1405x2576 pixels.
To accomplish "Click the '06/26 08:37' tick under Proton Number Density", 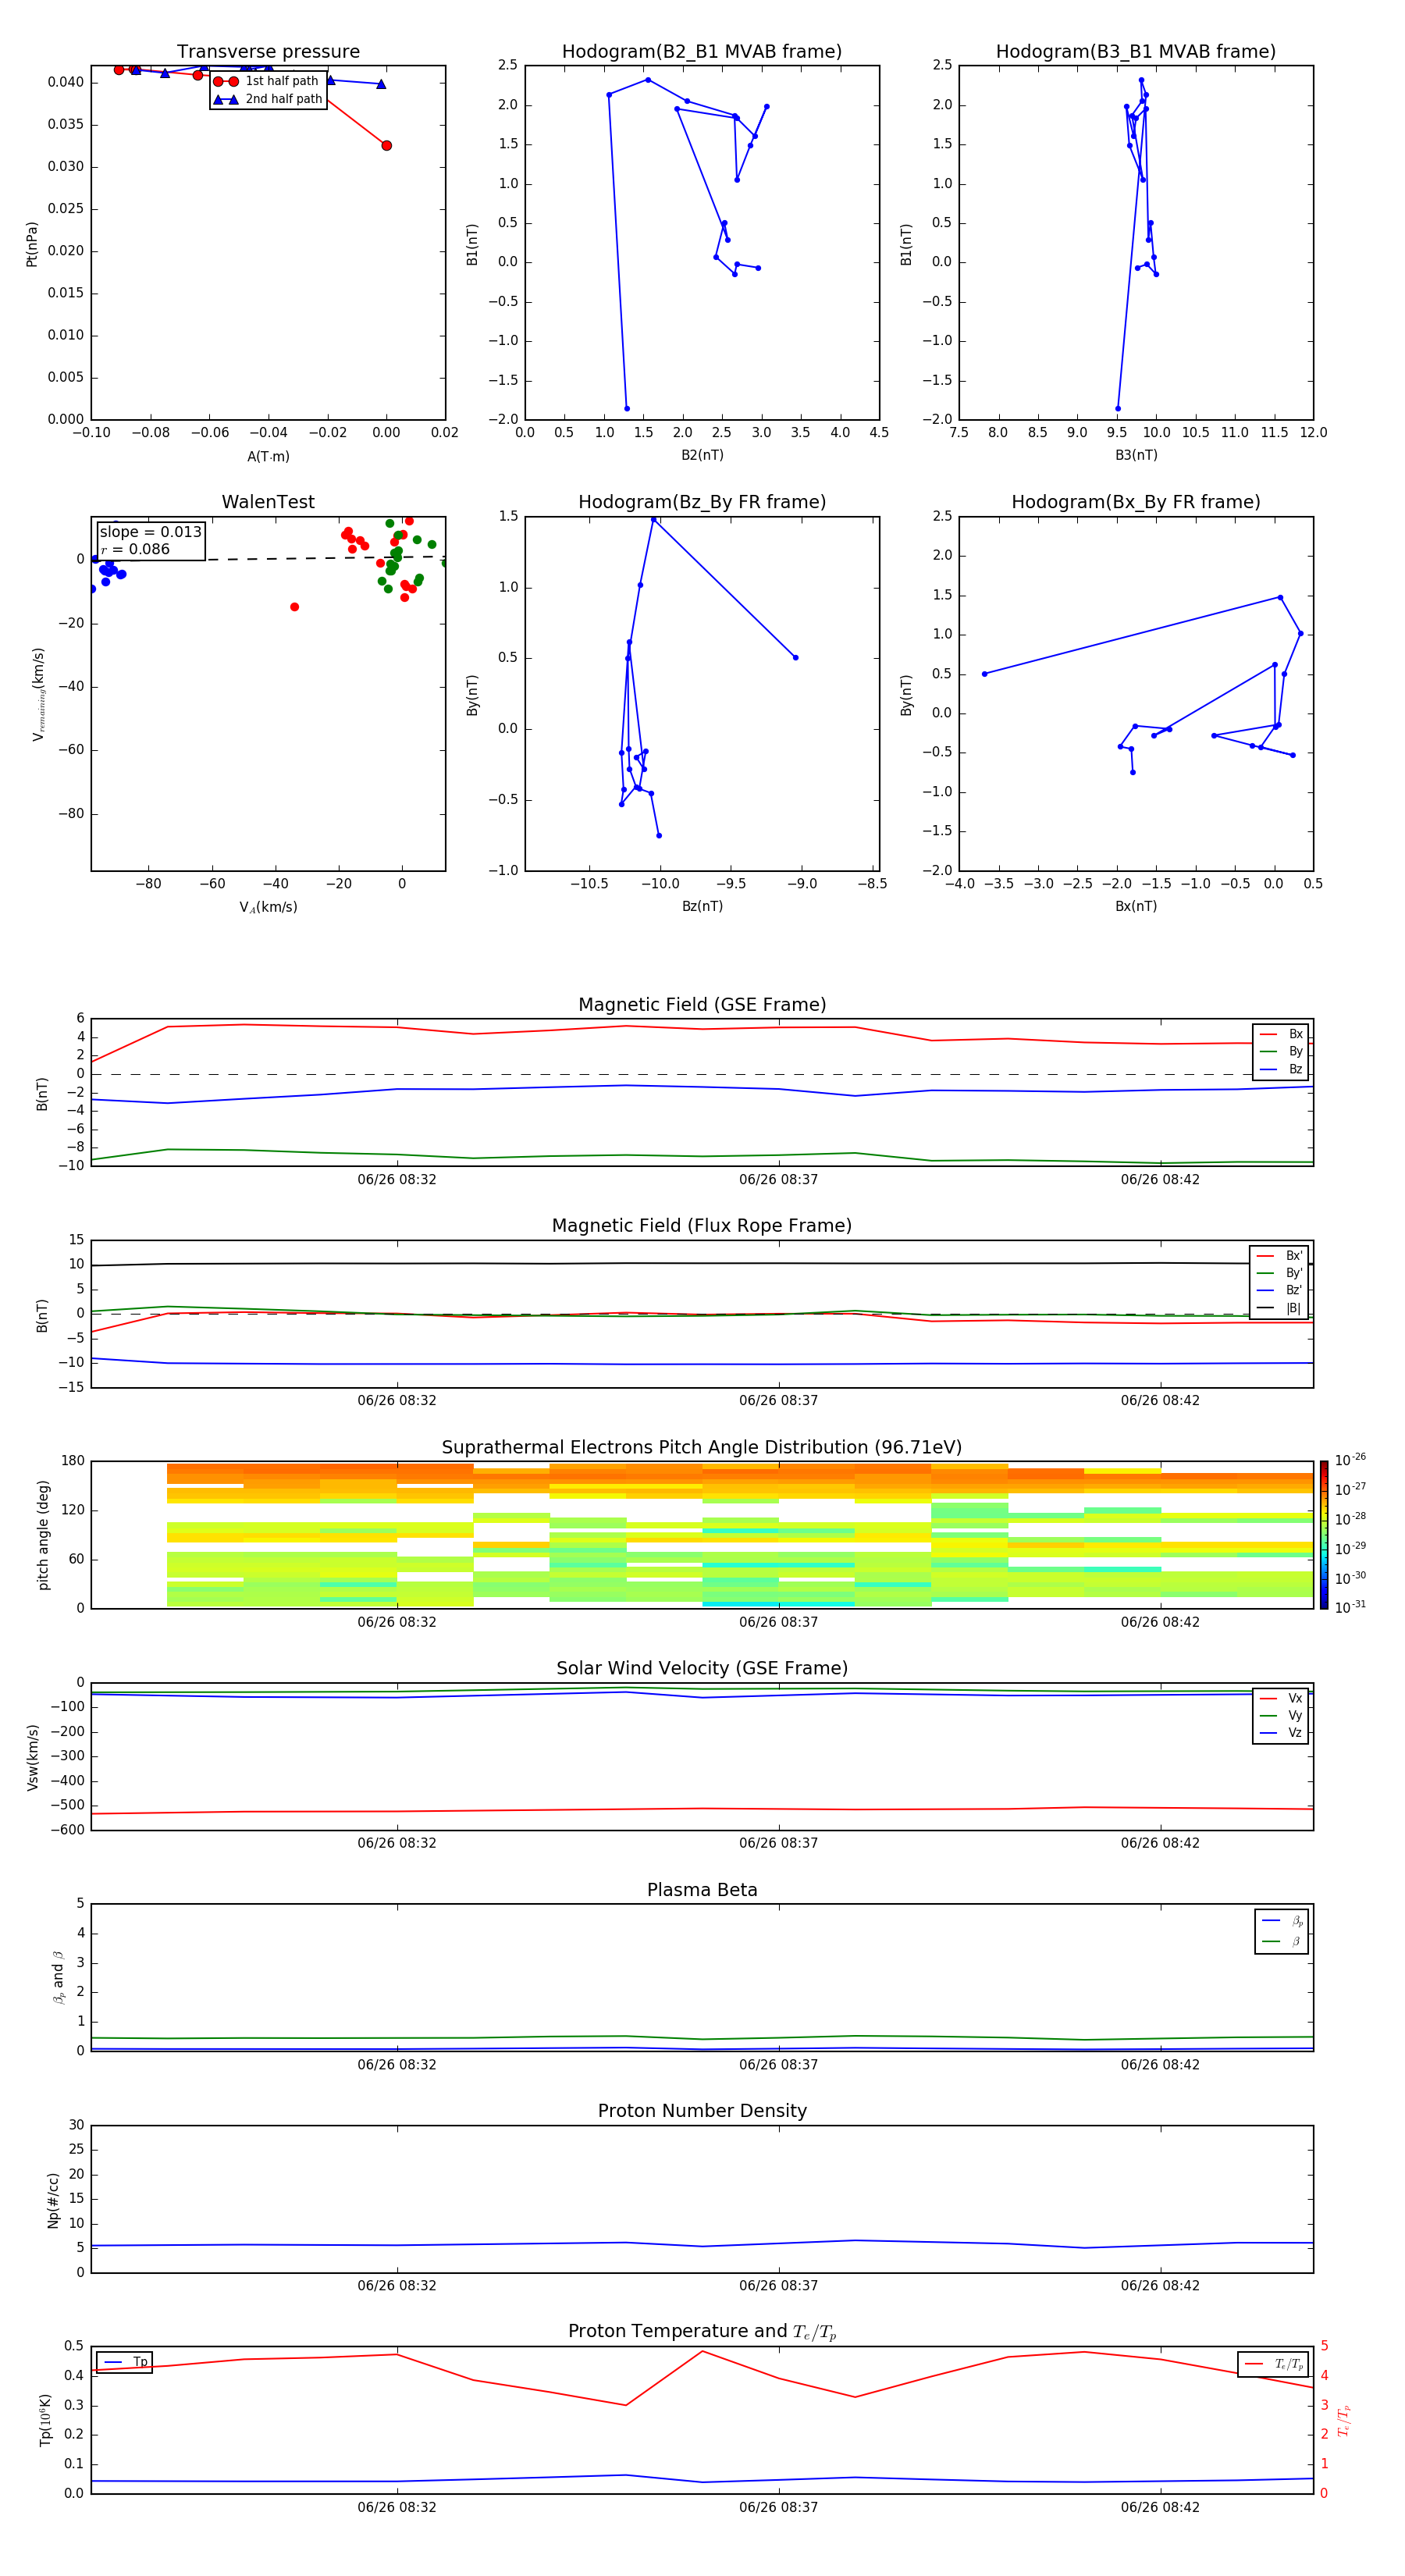I will 778,2285.
